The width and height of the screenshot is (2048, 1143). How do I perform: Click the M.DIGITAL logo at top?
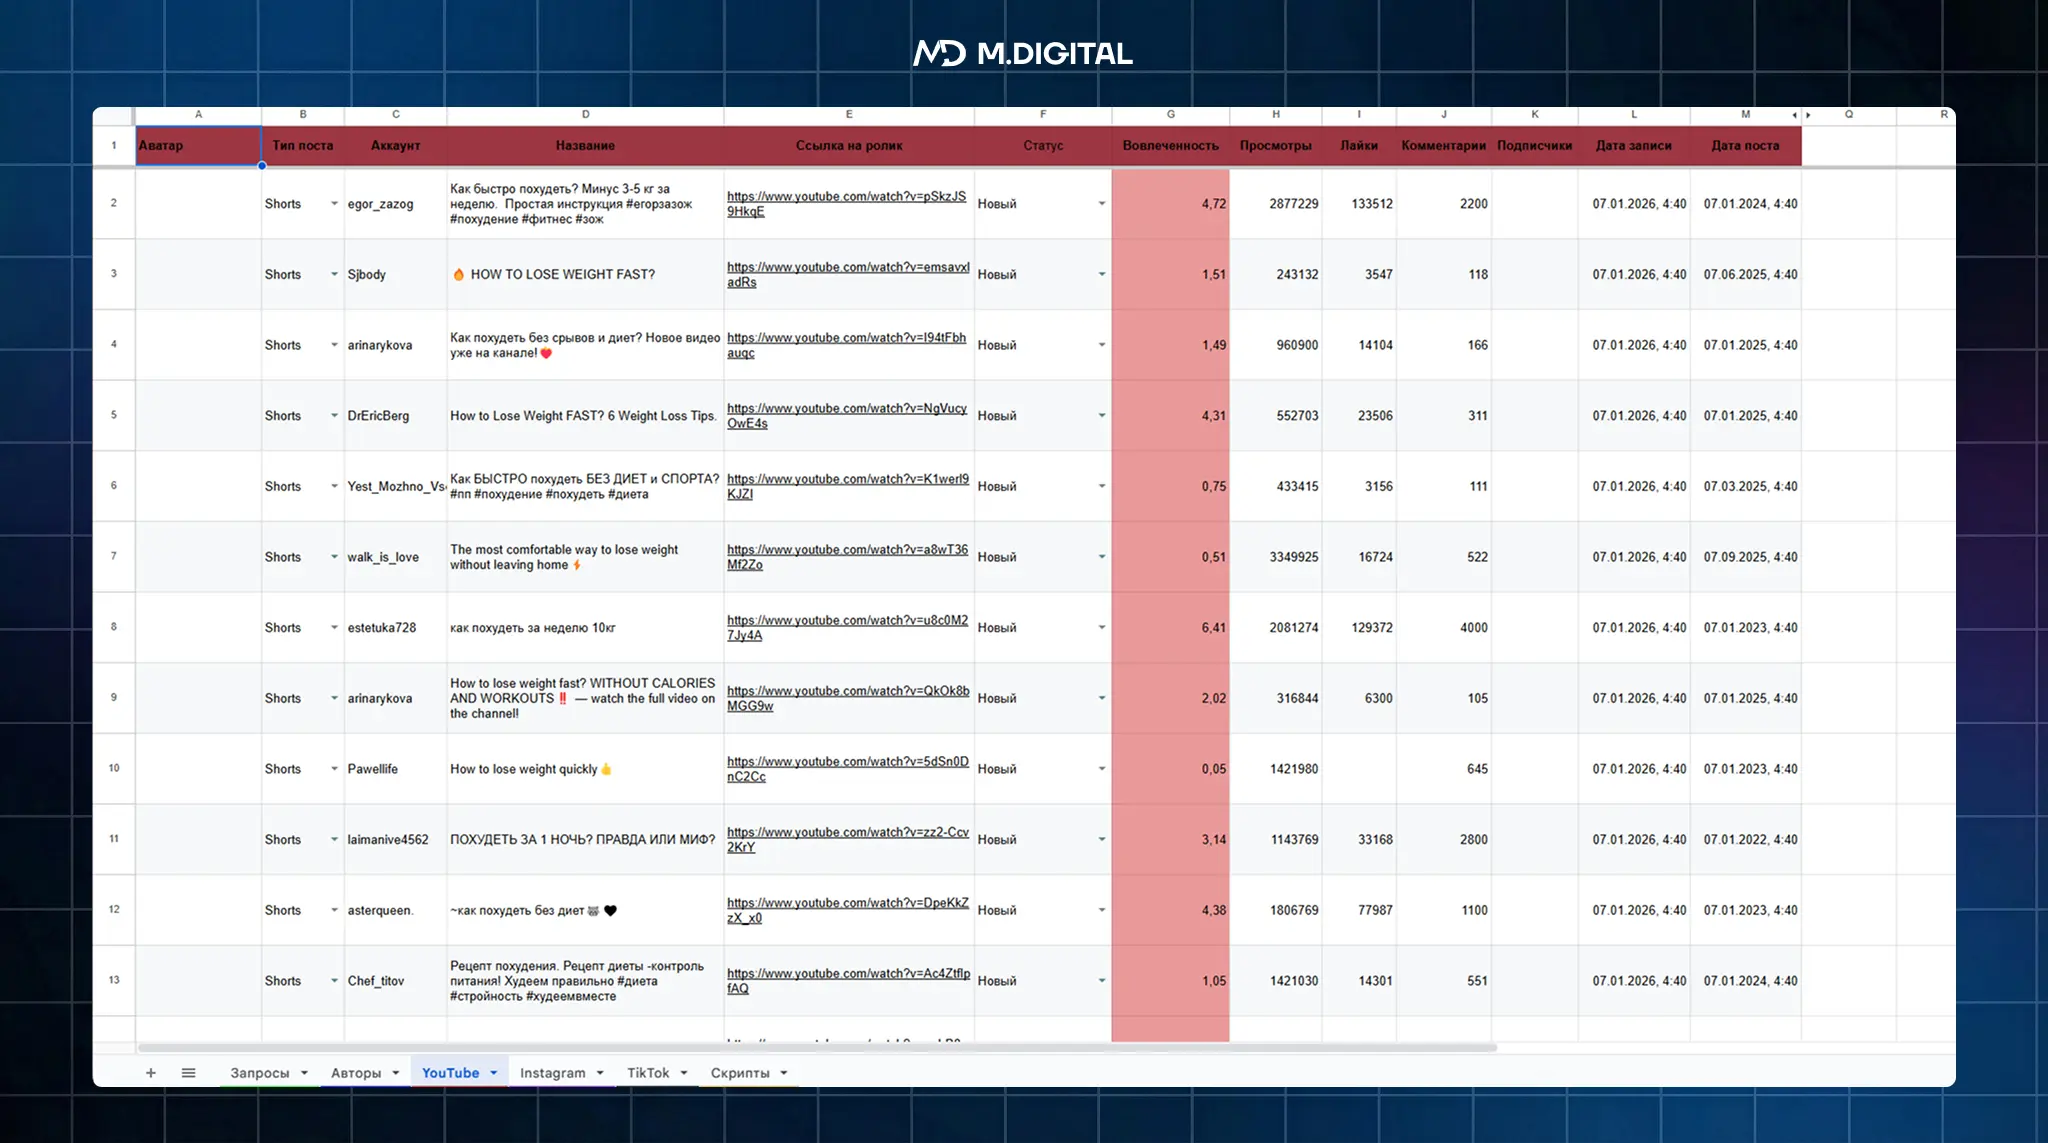click(1023, 53)
